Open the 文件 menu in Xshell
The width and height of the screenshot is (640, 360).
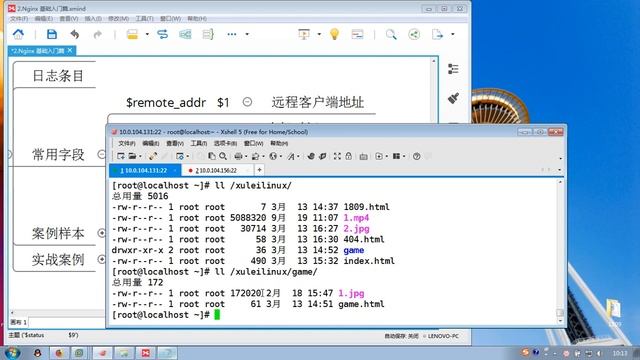click(127, 143)
